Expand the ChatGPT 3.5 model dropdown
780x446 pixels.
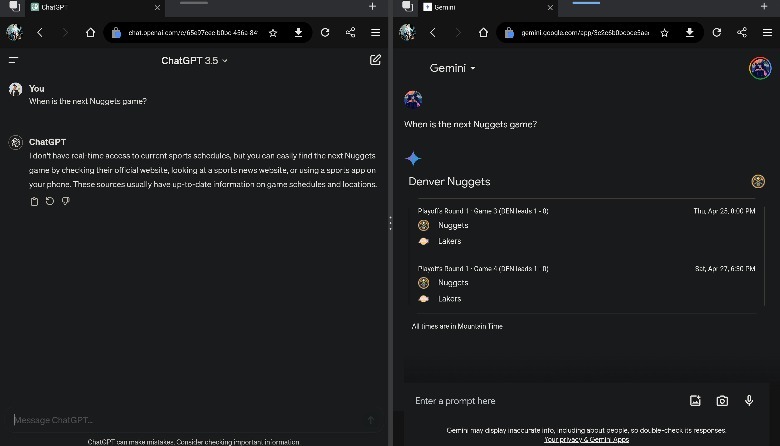[x=195, y=60]
